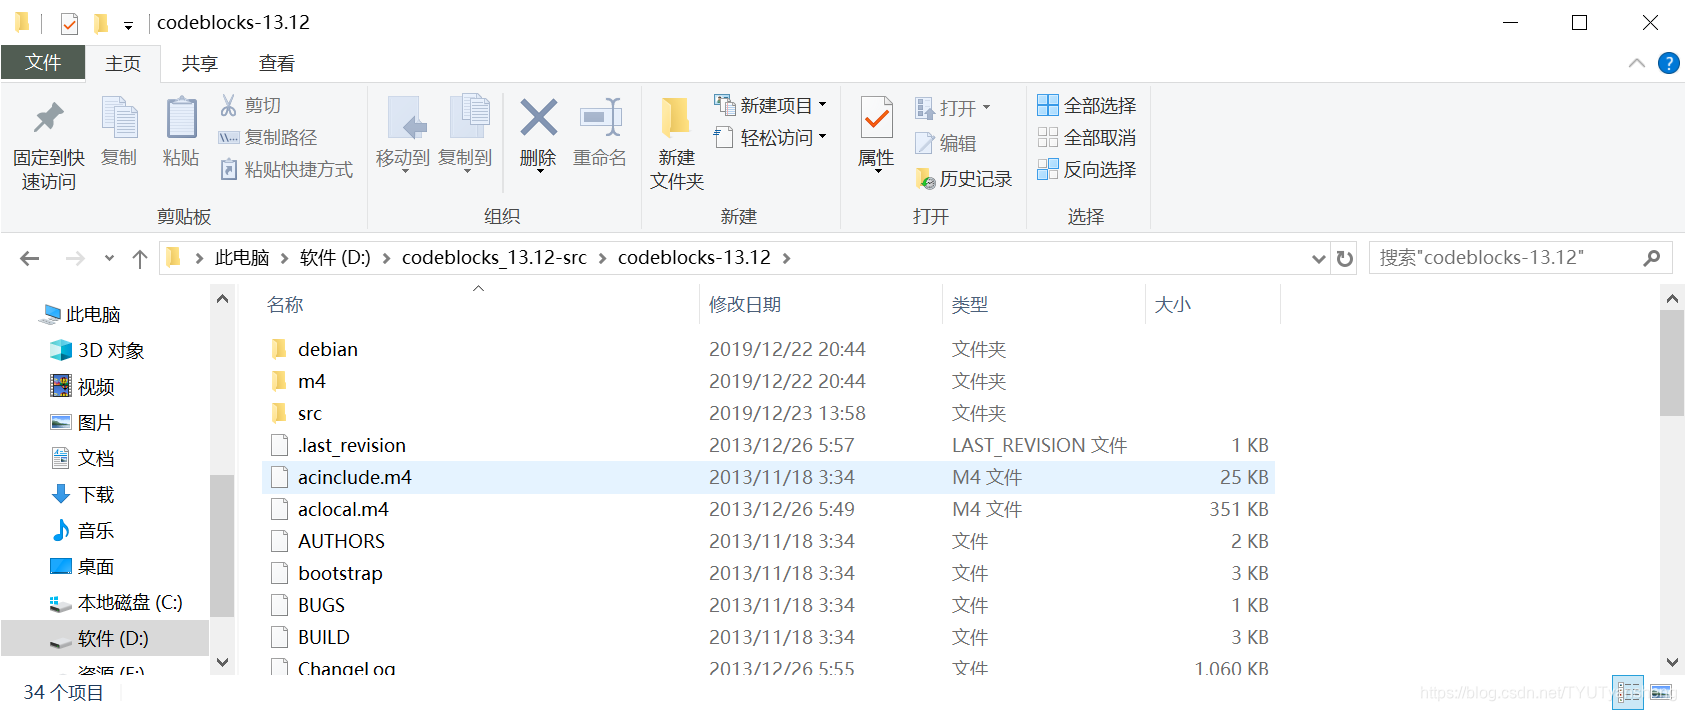This screenshot has height=711, width=1686.
Task: Go up one folder level arrow
Action: [140, 258]
